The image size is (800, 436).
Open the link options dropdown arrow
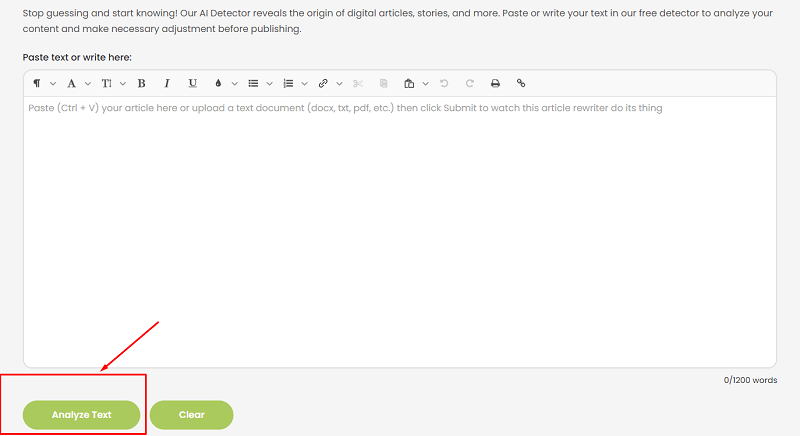(x=339, y=84)
